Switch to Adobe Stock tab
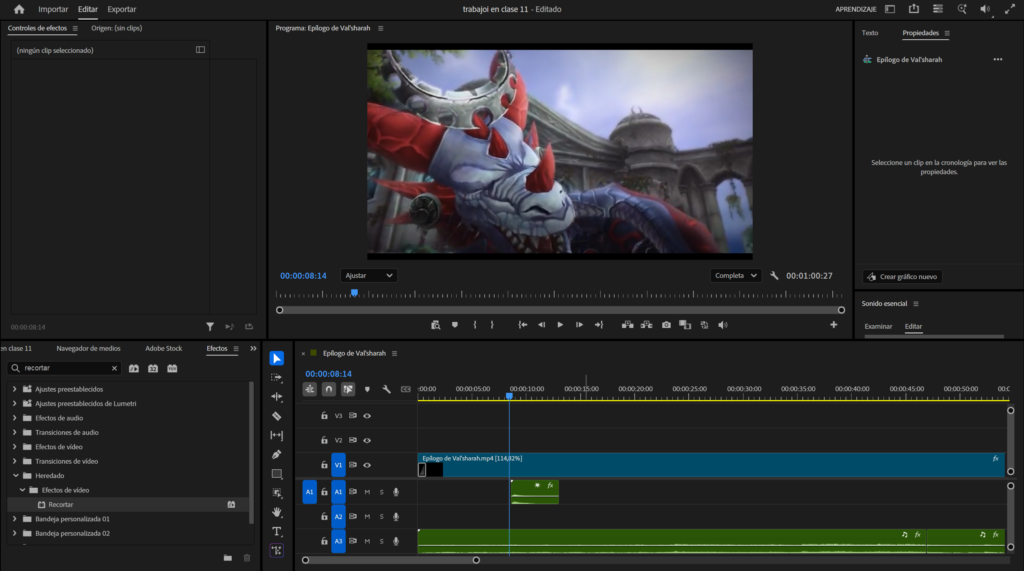The width and height of the screenshot is (1024, 571). 163,348
